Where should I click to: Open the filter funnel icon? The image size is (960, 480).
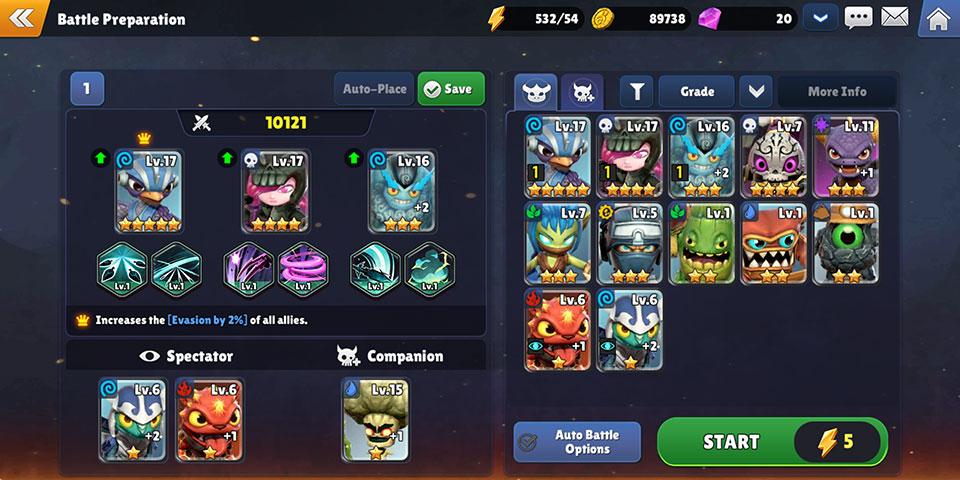[637, 92]
